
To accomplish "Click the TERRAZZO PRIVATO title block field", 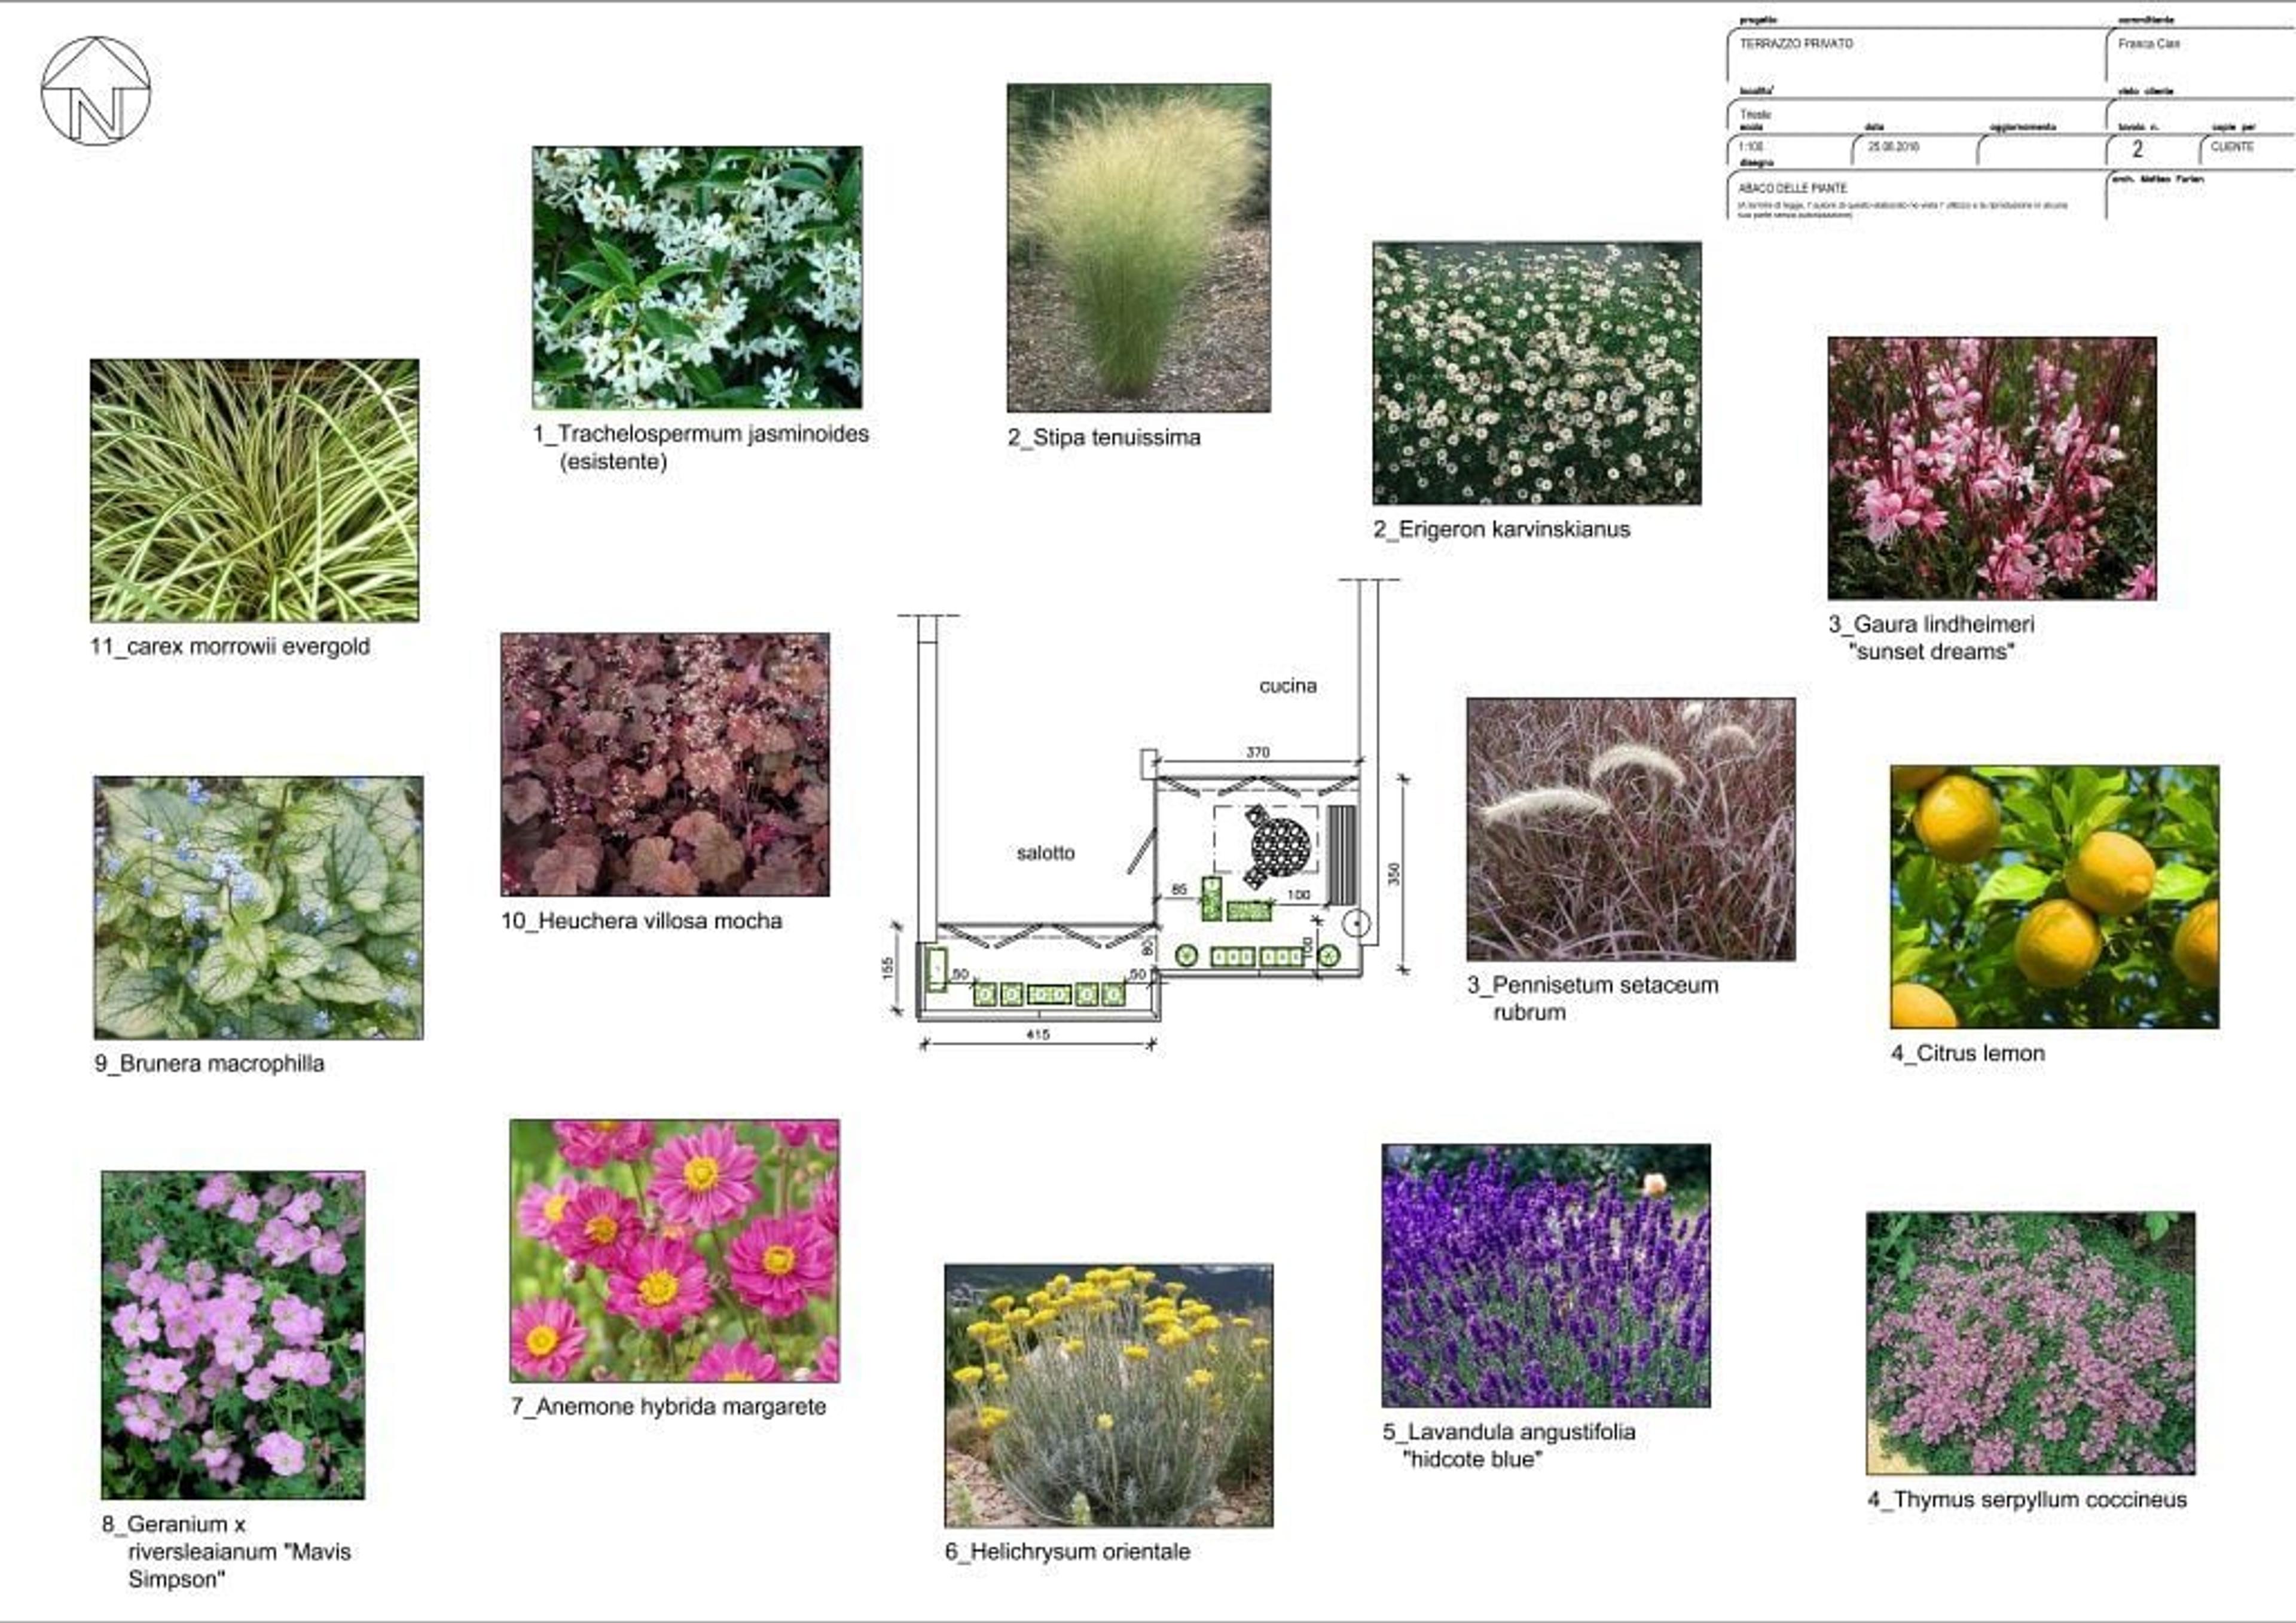I will click(1915, 55).
